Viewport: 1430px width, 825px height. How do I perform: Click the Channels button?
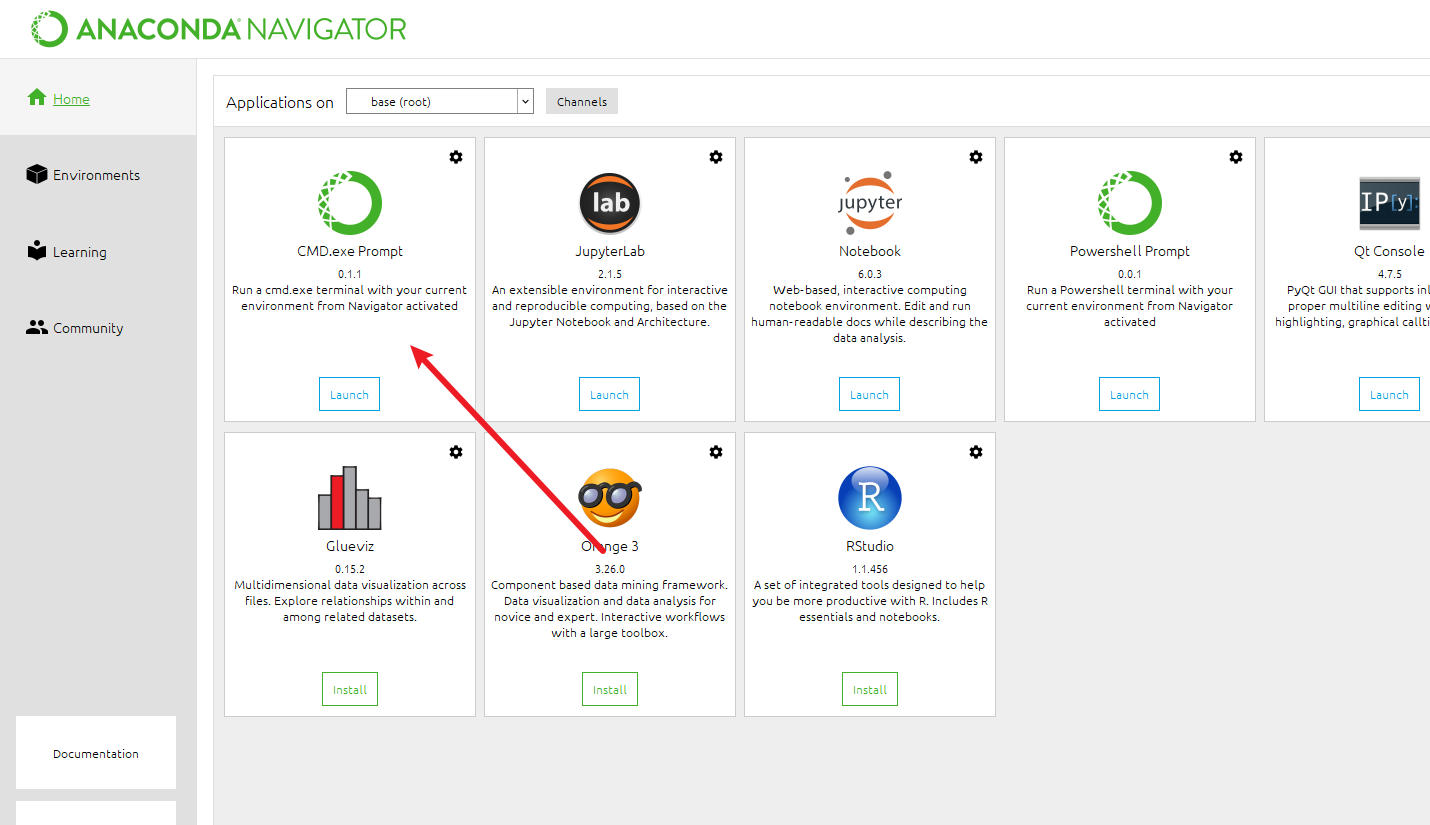point(582,101)
